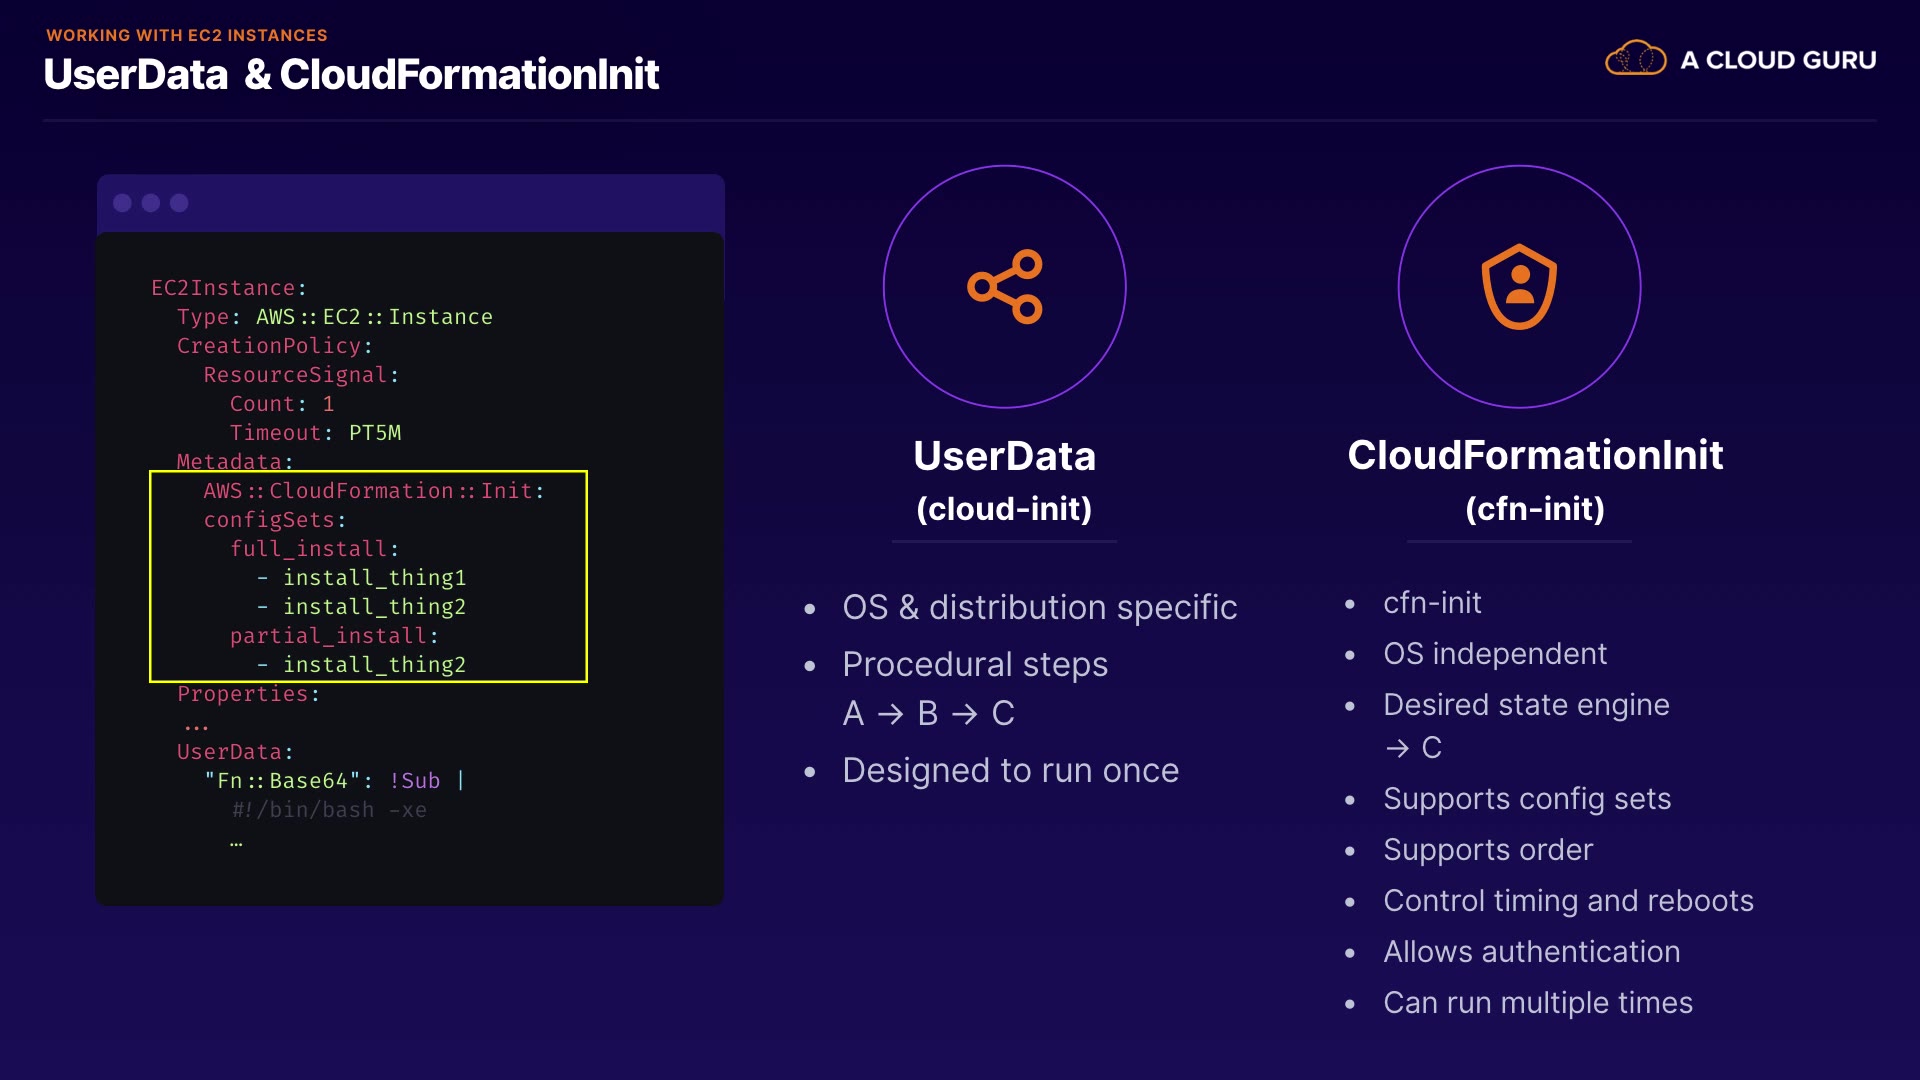Viewport: 1920px width, 1080px height.
Task: Click the orange share nodes icon
Action: pos(1005,287)
